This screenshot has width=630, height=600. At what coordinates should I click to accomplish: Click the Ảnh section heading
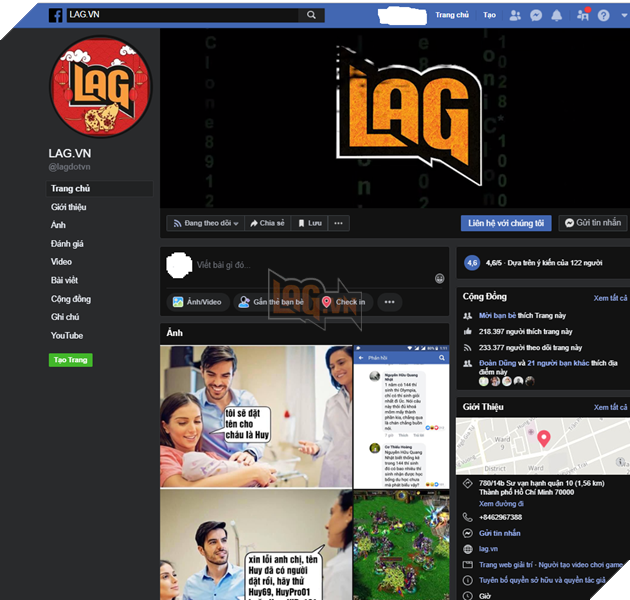point(174,333)
